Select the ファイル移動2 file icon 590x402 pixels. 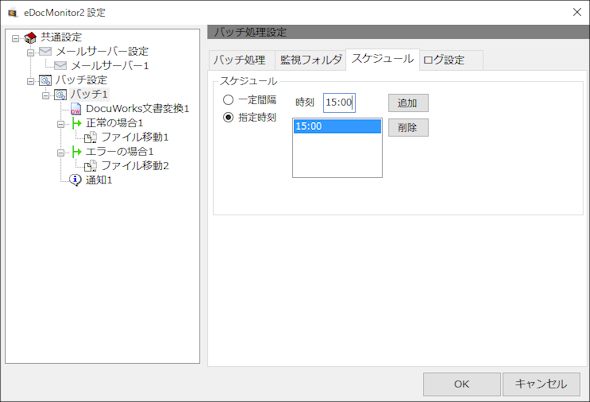pyautogui.click(x=90, y=166)
